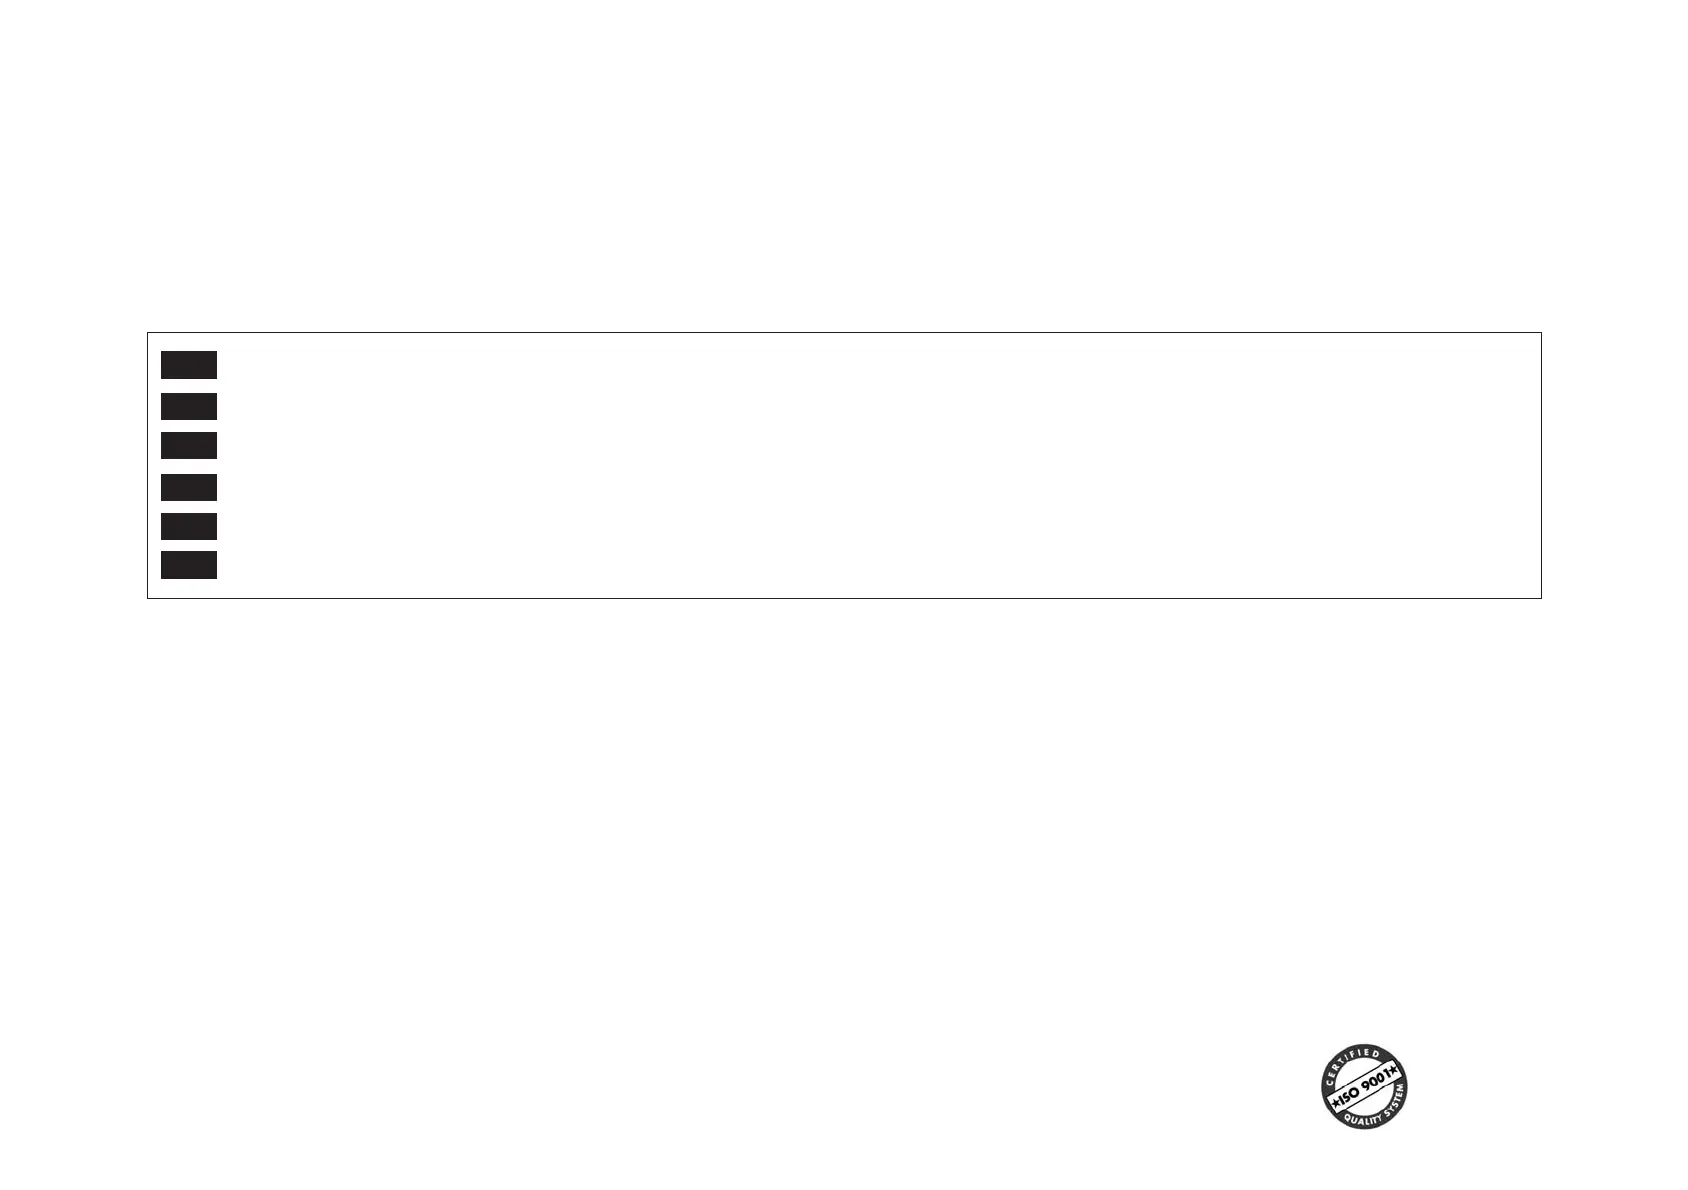Viewport: 1688px width, 1190px height.
Task: Select the fourth black rectangle from the top
Action: 189,487
